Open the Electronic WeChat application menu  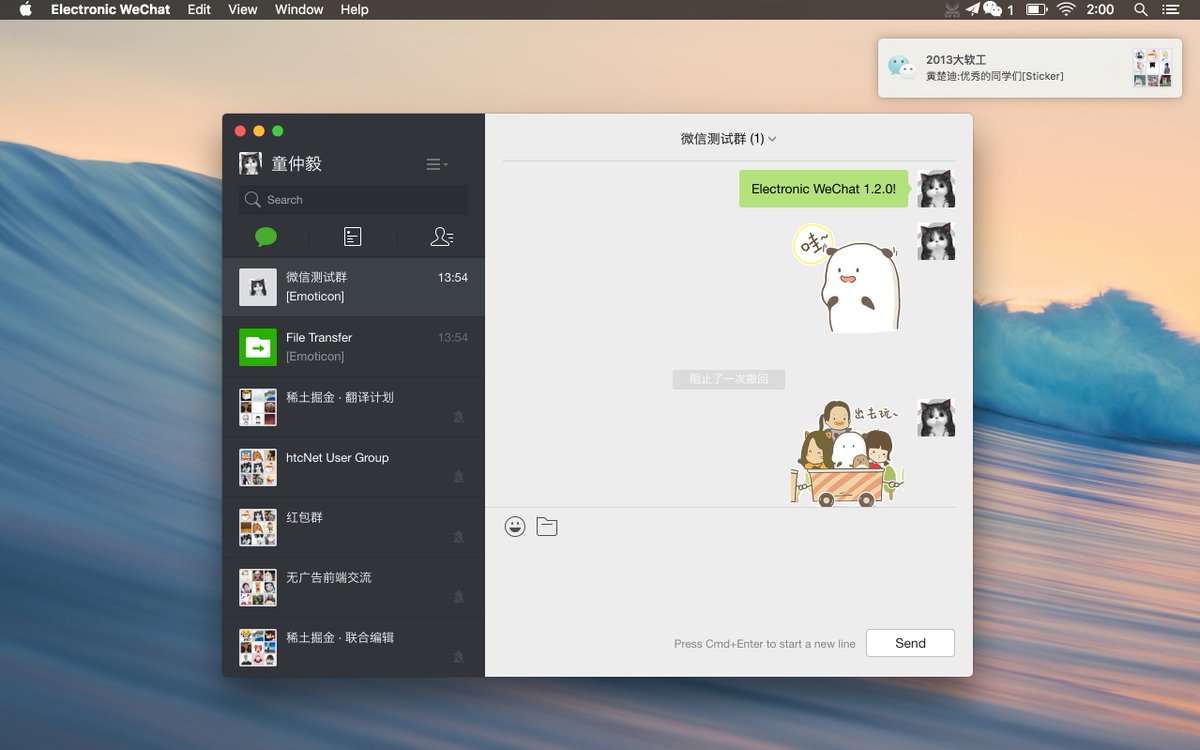(x=110, y=10)
